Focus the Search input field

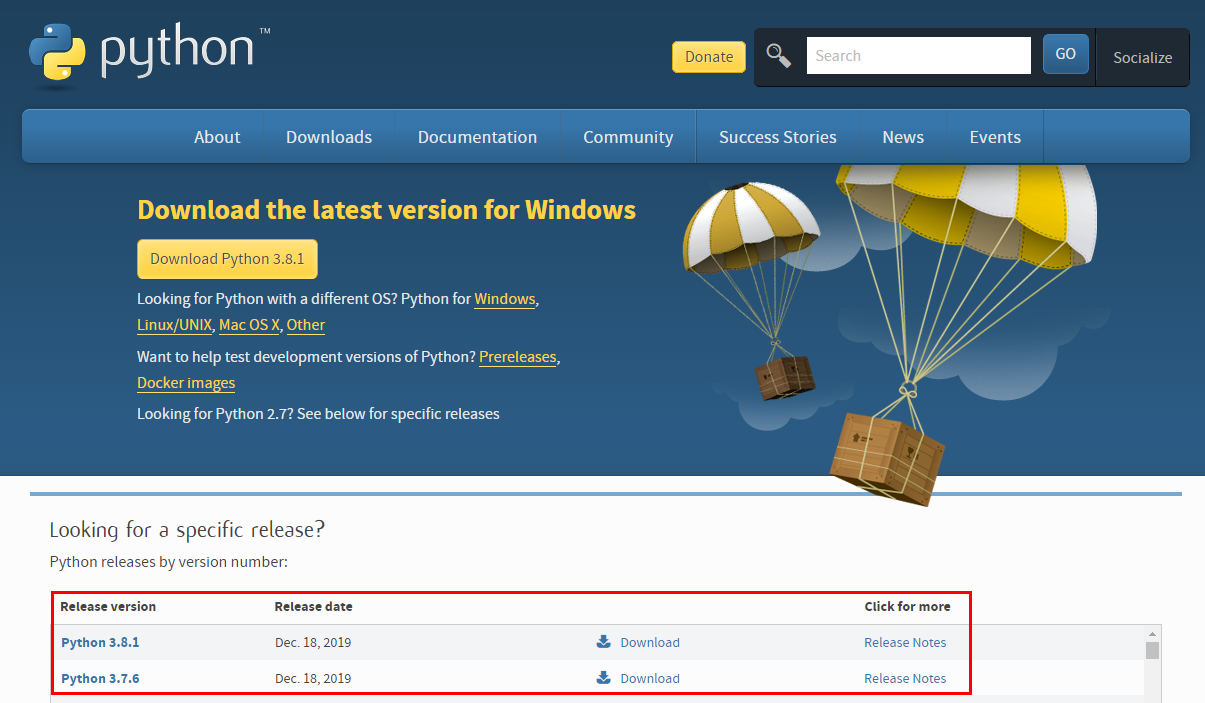click(918, 56)
